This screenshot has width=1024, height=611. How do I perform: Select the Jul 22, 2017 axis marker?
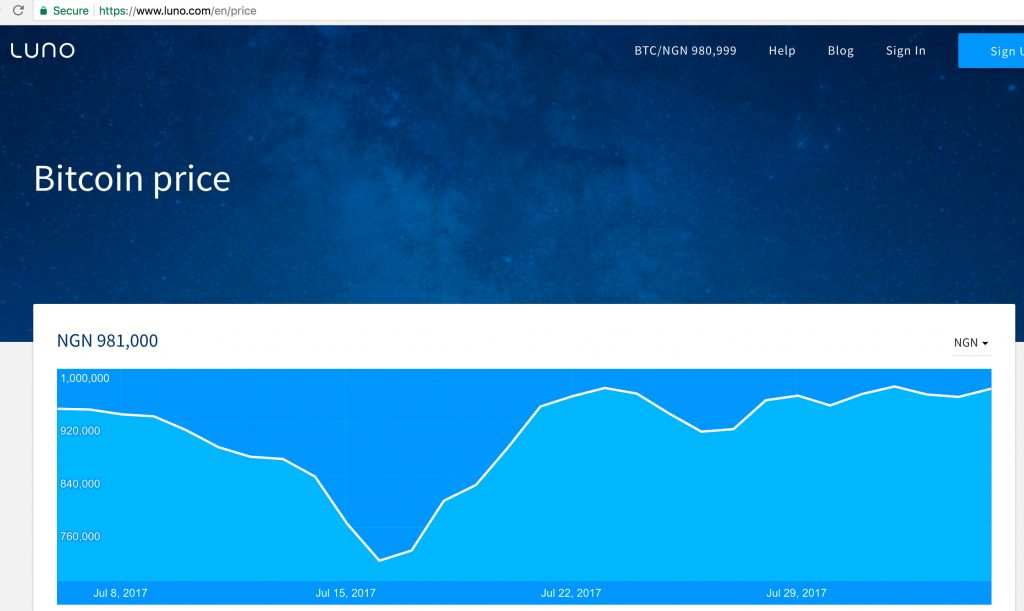[571, 593]
